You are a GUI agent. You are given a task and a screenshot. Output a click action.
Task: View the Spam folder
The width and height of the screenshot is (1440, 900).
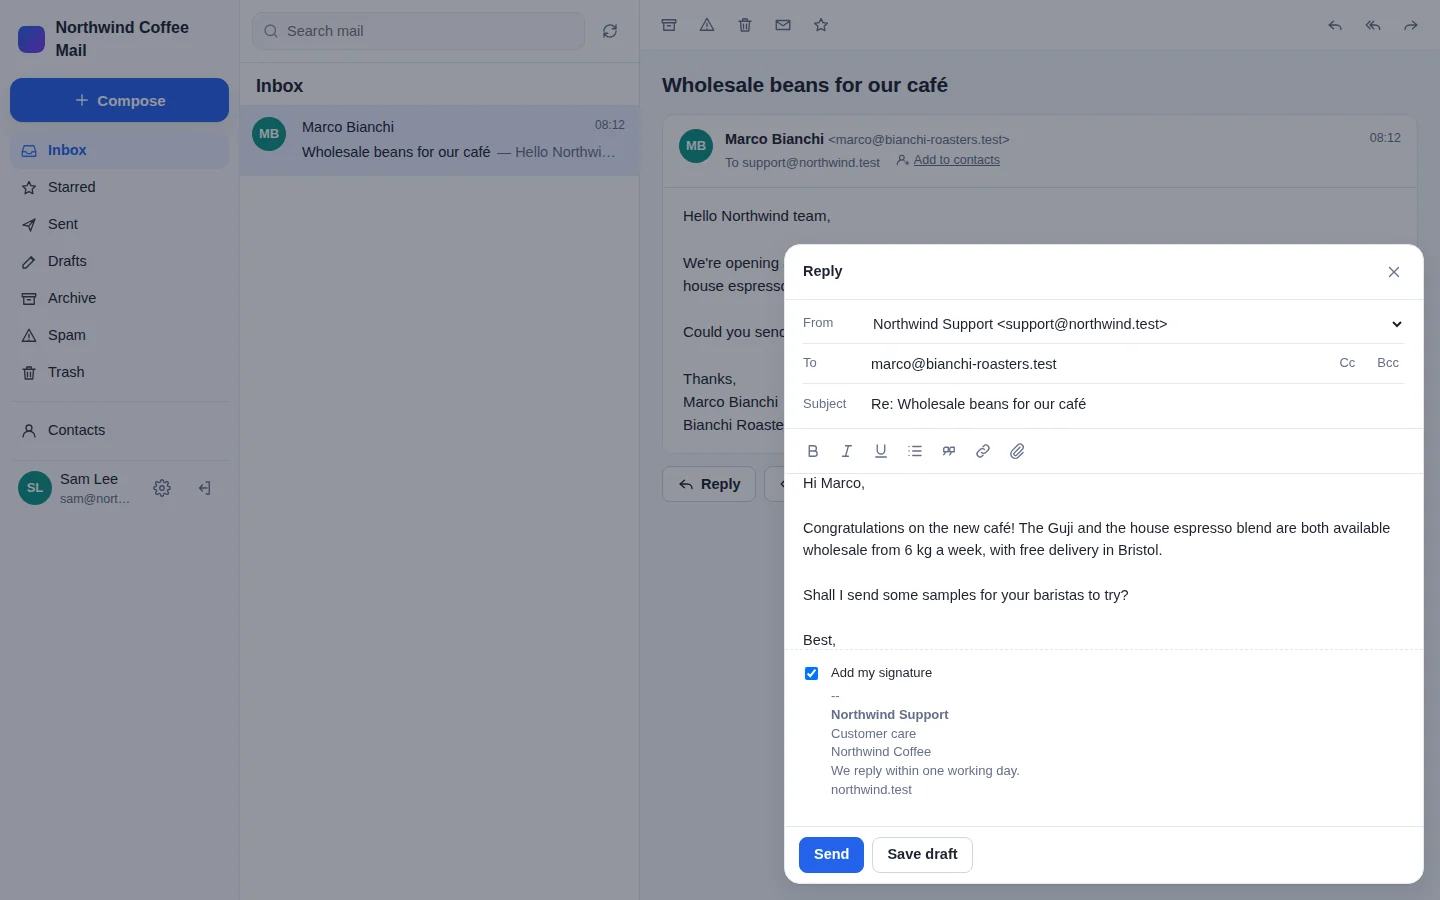[x=120, y=335]
